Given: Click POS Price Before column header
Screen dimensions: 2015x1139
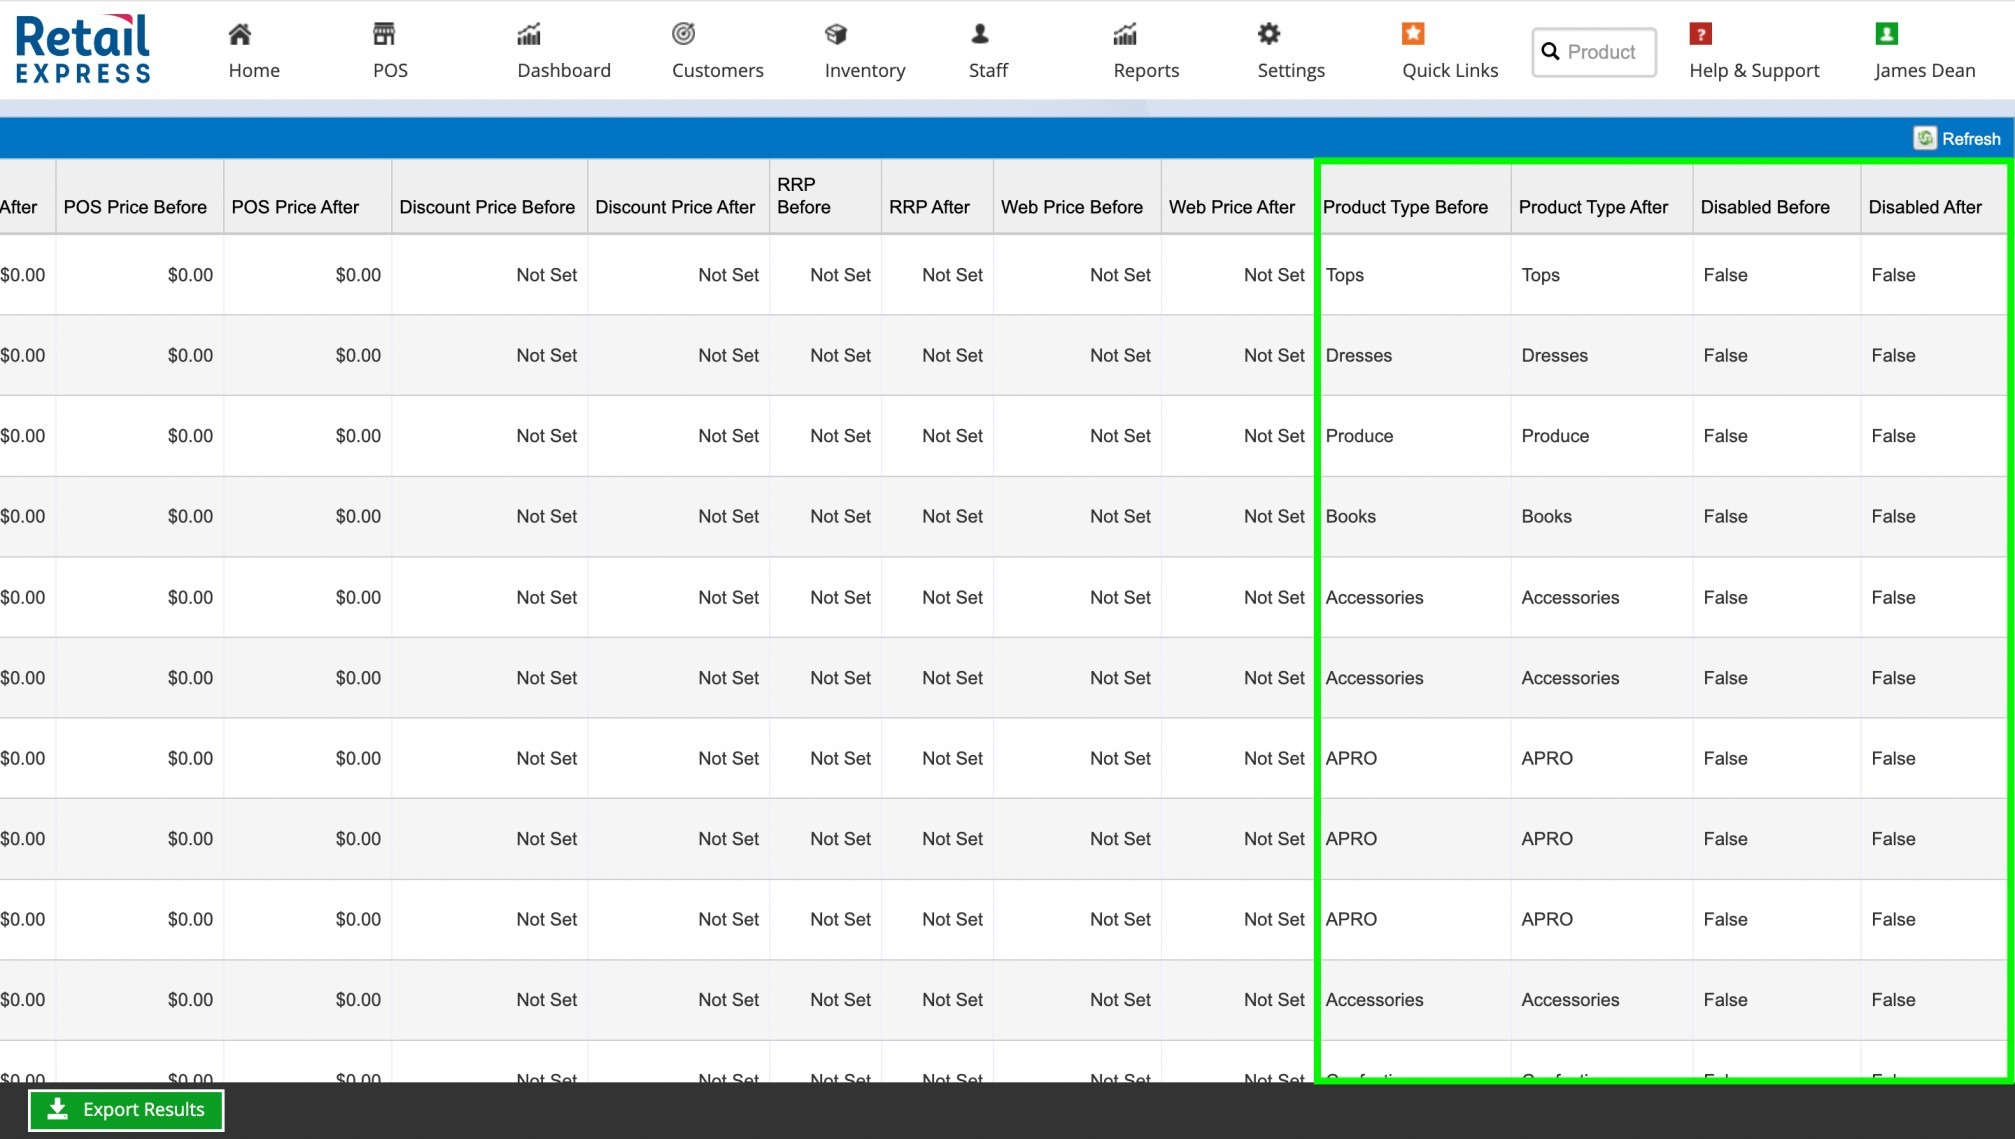Looking at the screenshot, I should point(135,207).
